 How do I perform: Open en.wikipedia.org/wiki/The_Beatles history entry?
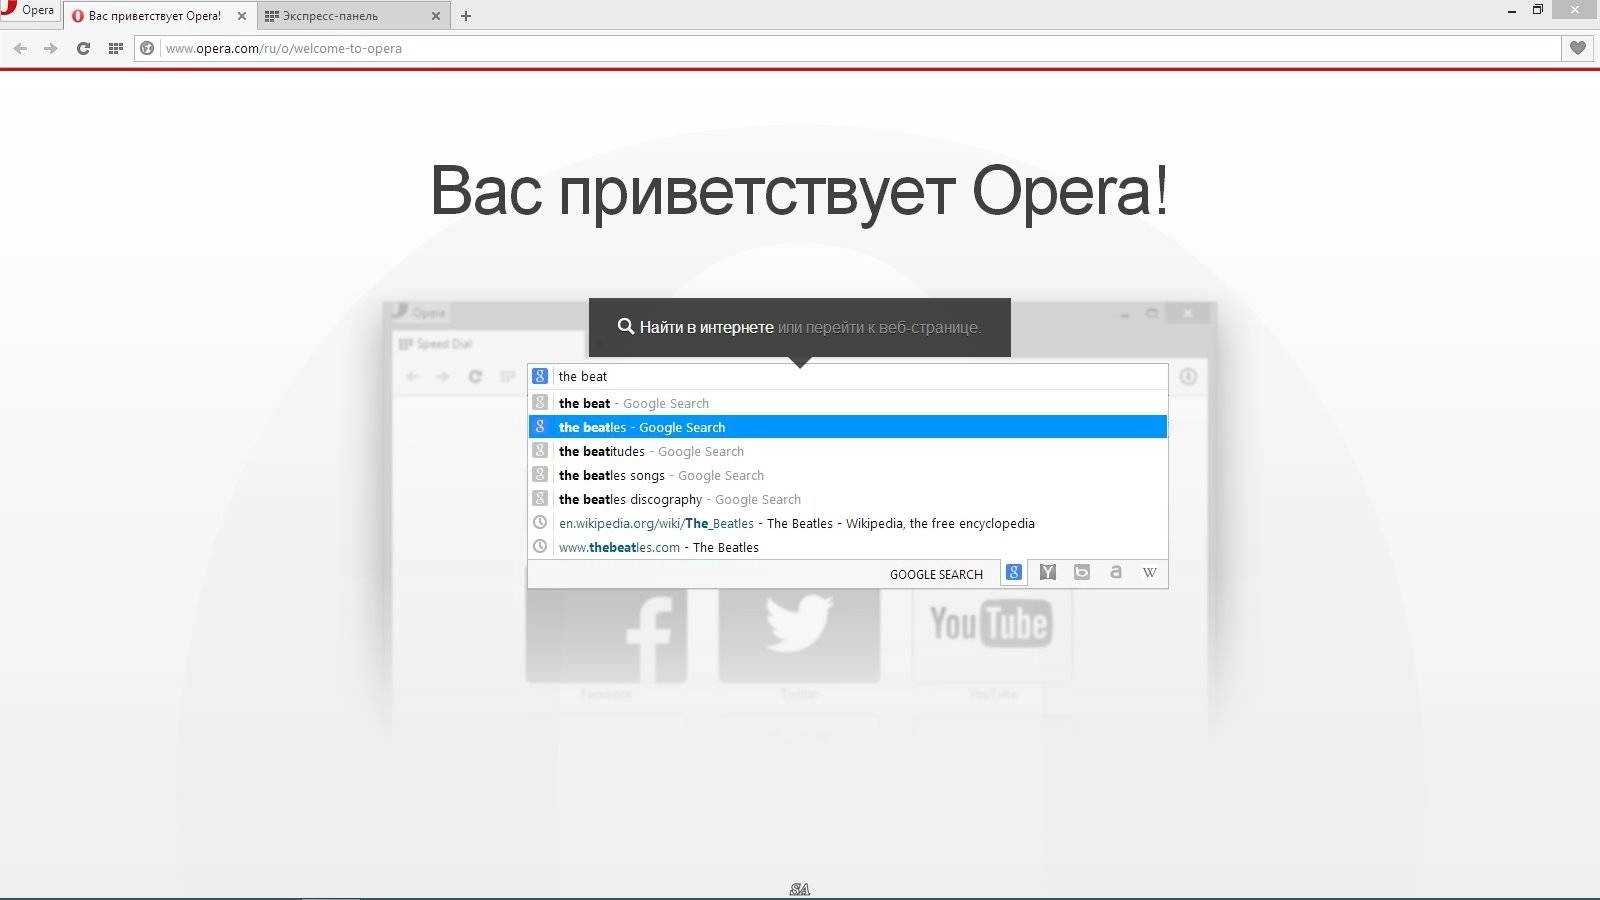click(847, 523)
